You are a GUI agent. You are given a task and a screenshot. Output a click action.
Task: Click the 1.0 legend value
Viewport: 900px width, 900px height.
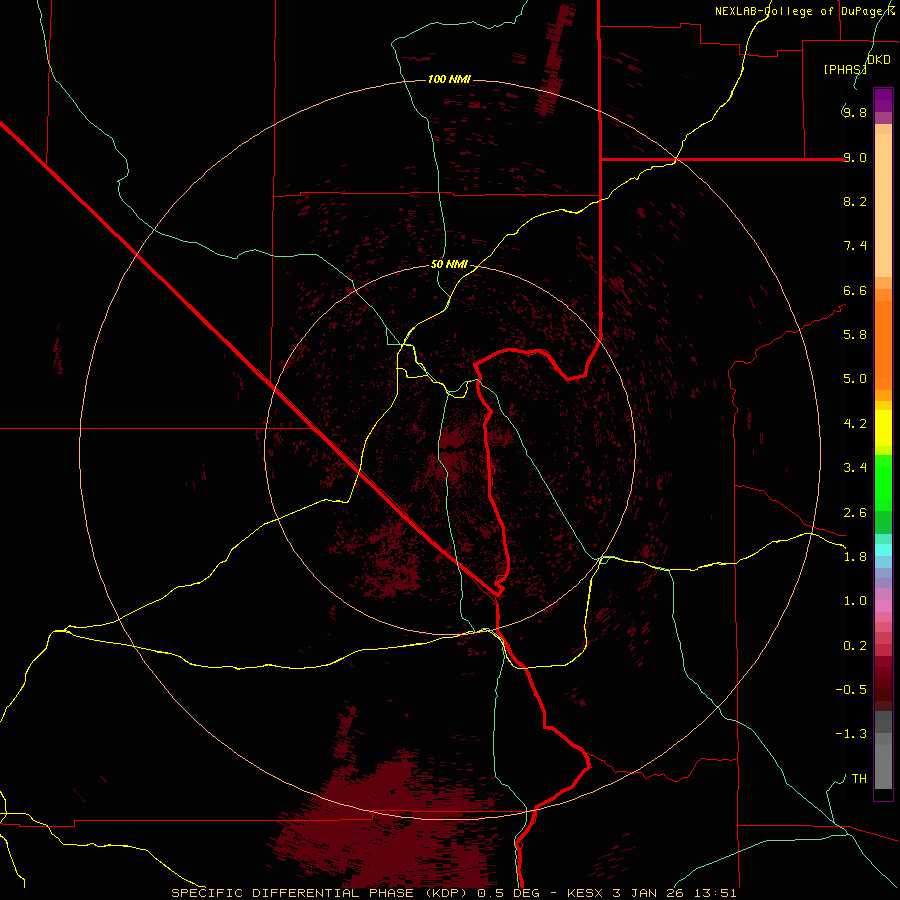point(855,601)
